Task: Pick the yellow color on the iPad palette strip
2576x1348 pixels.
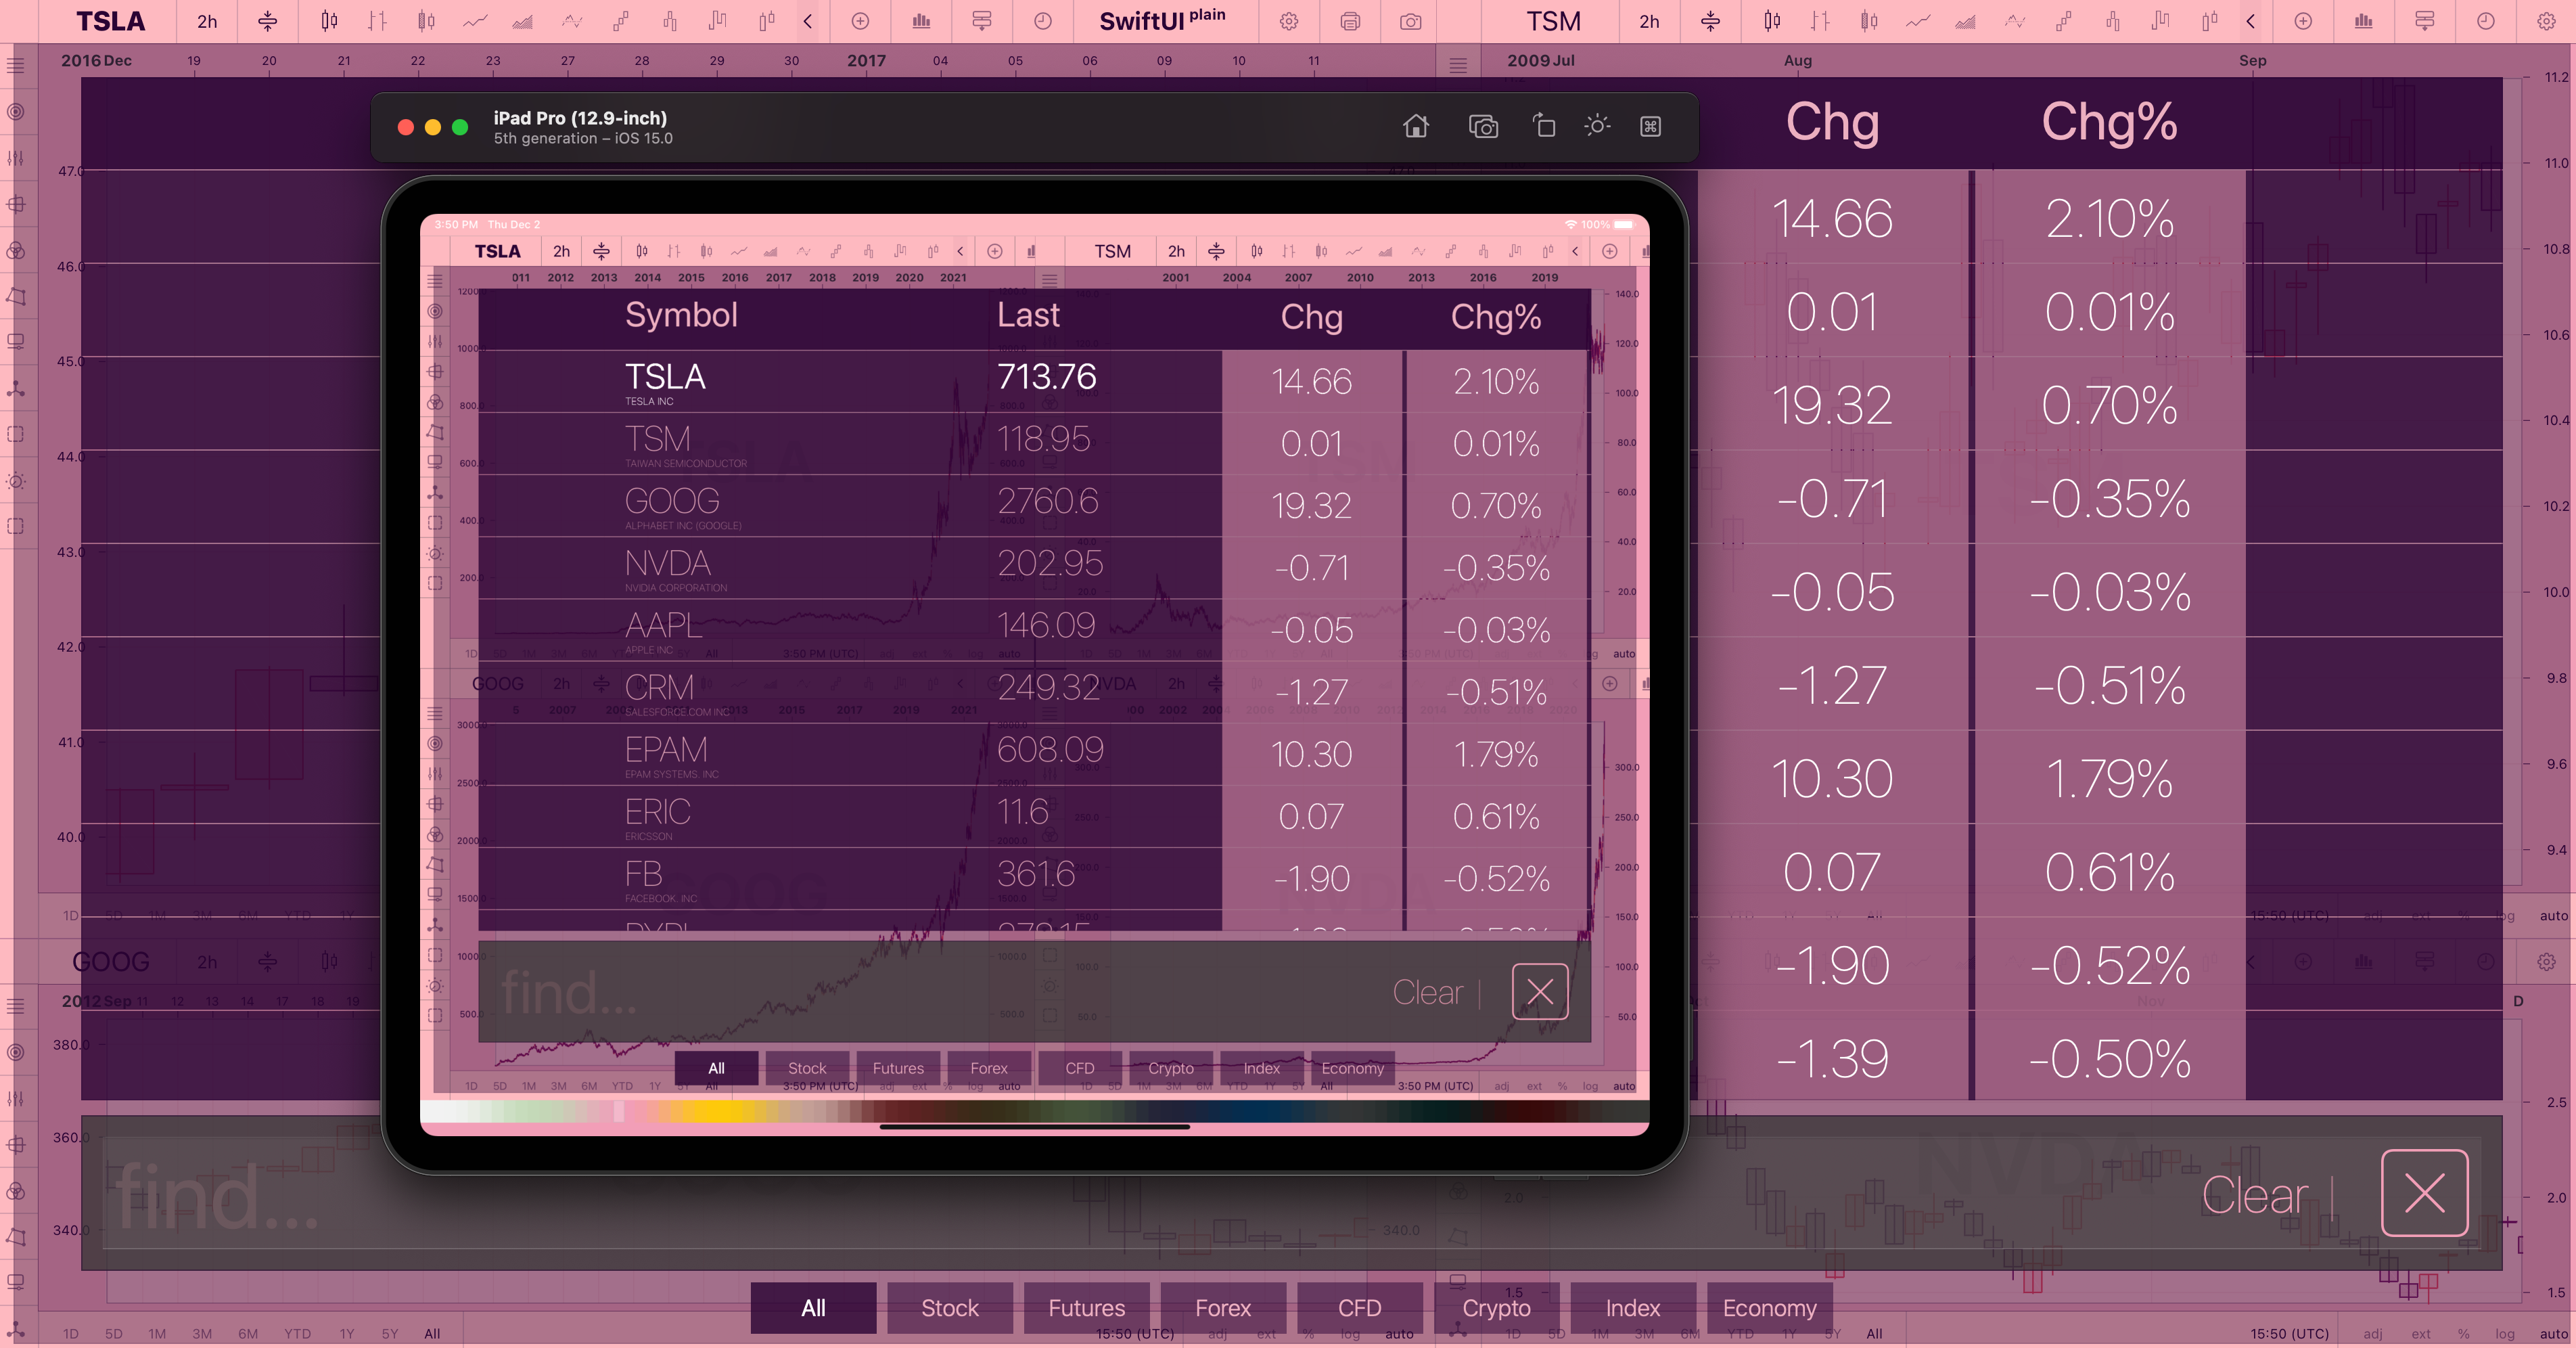Action: click(x=718, y=1111)
